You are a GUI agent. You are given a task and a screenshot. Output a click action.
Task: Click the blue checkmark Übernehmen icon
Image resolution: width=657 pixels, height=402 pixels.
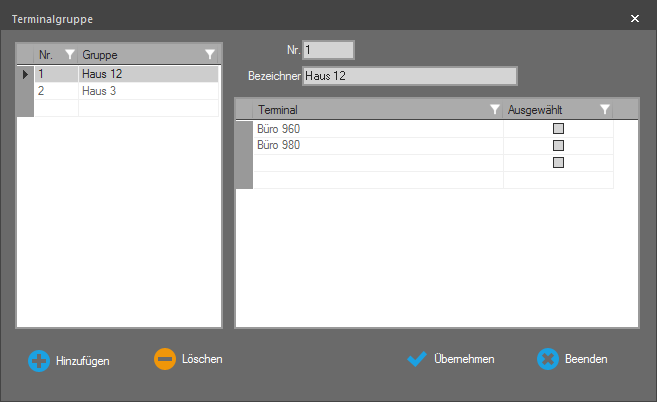click(417, 359)
